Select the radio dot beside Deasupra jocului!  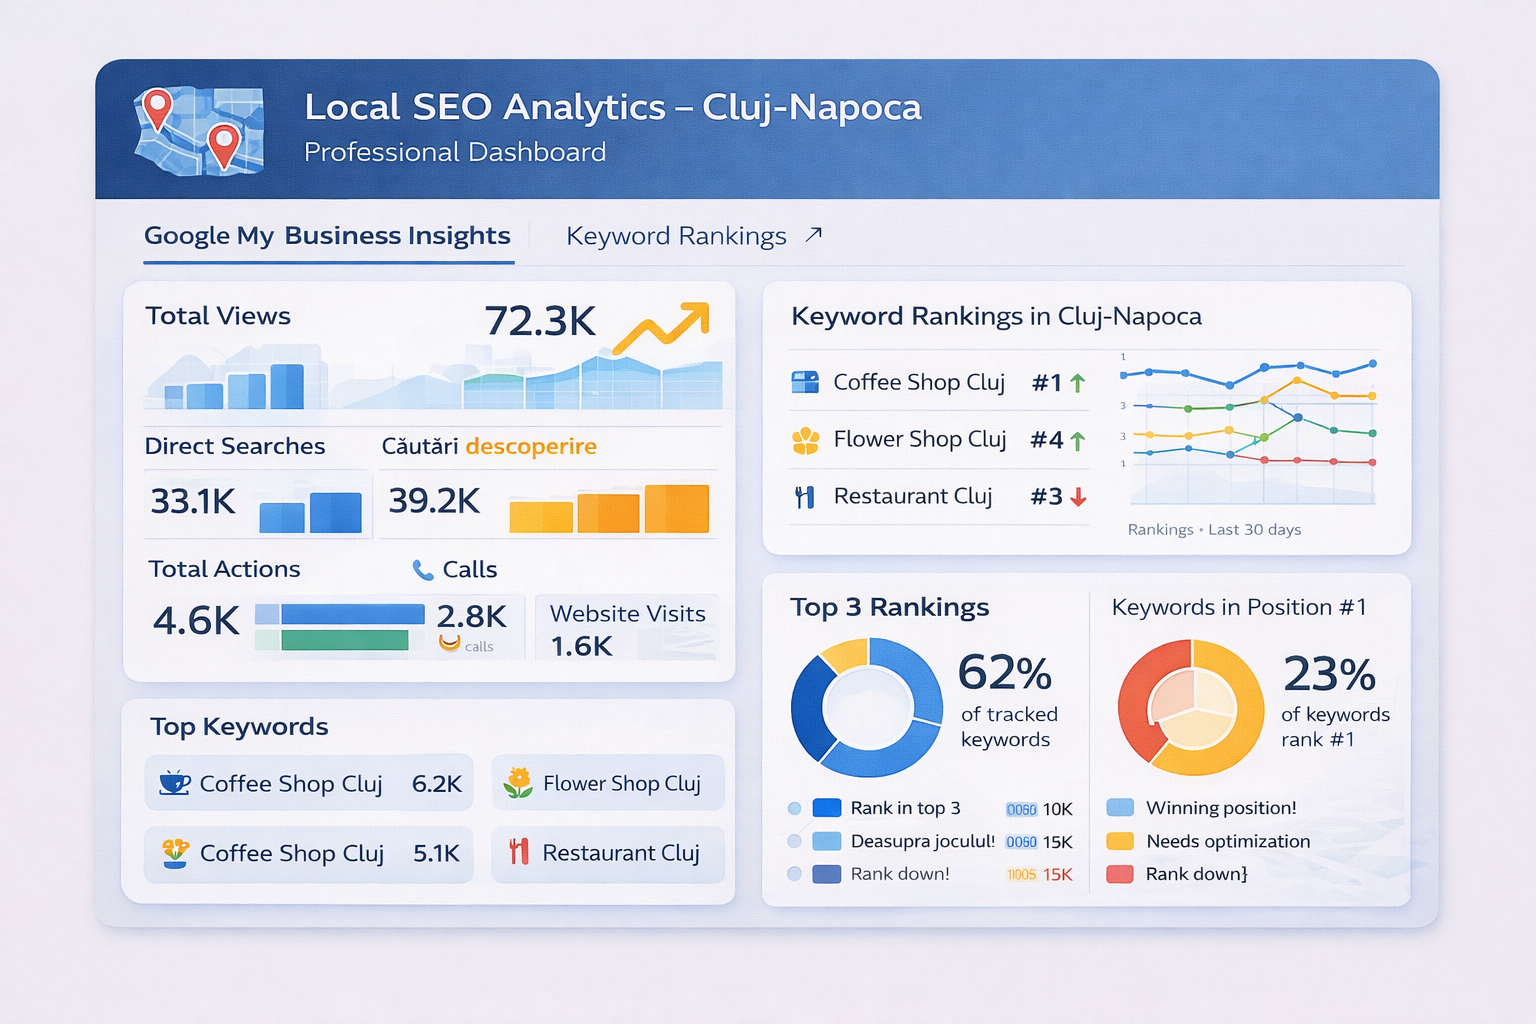[795, 841]
